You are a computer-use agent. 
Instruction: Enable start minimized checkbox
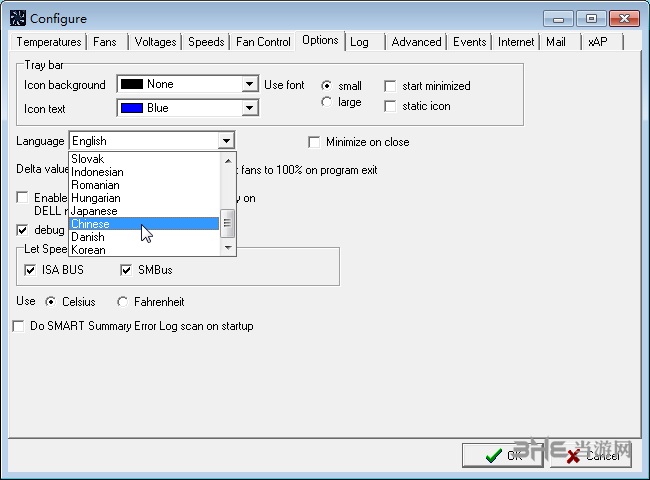pos(390,86)
